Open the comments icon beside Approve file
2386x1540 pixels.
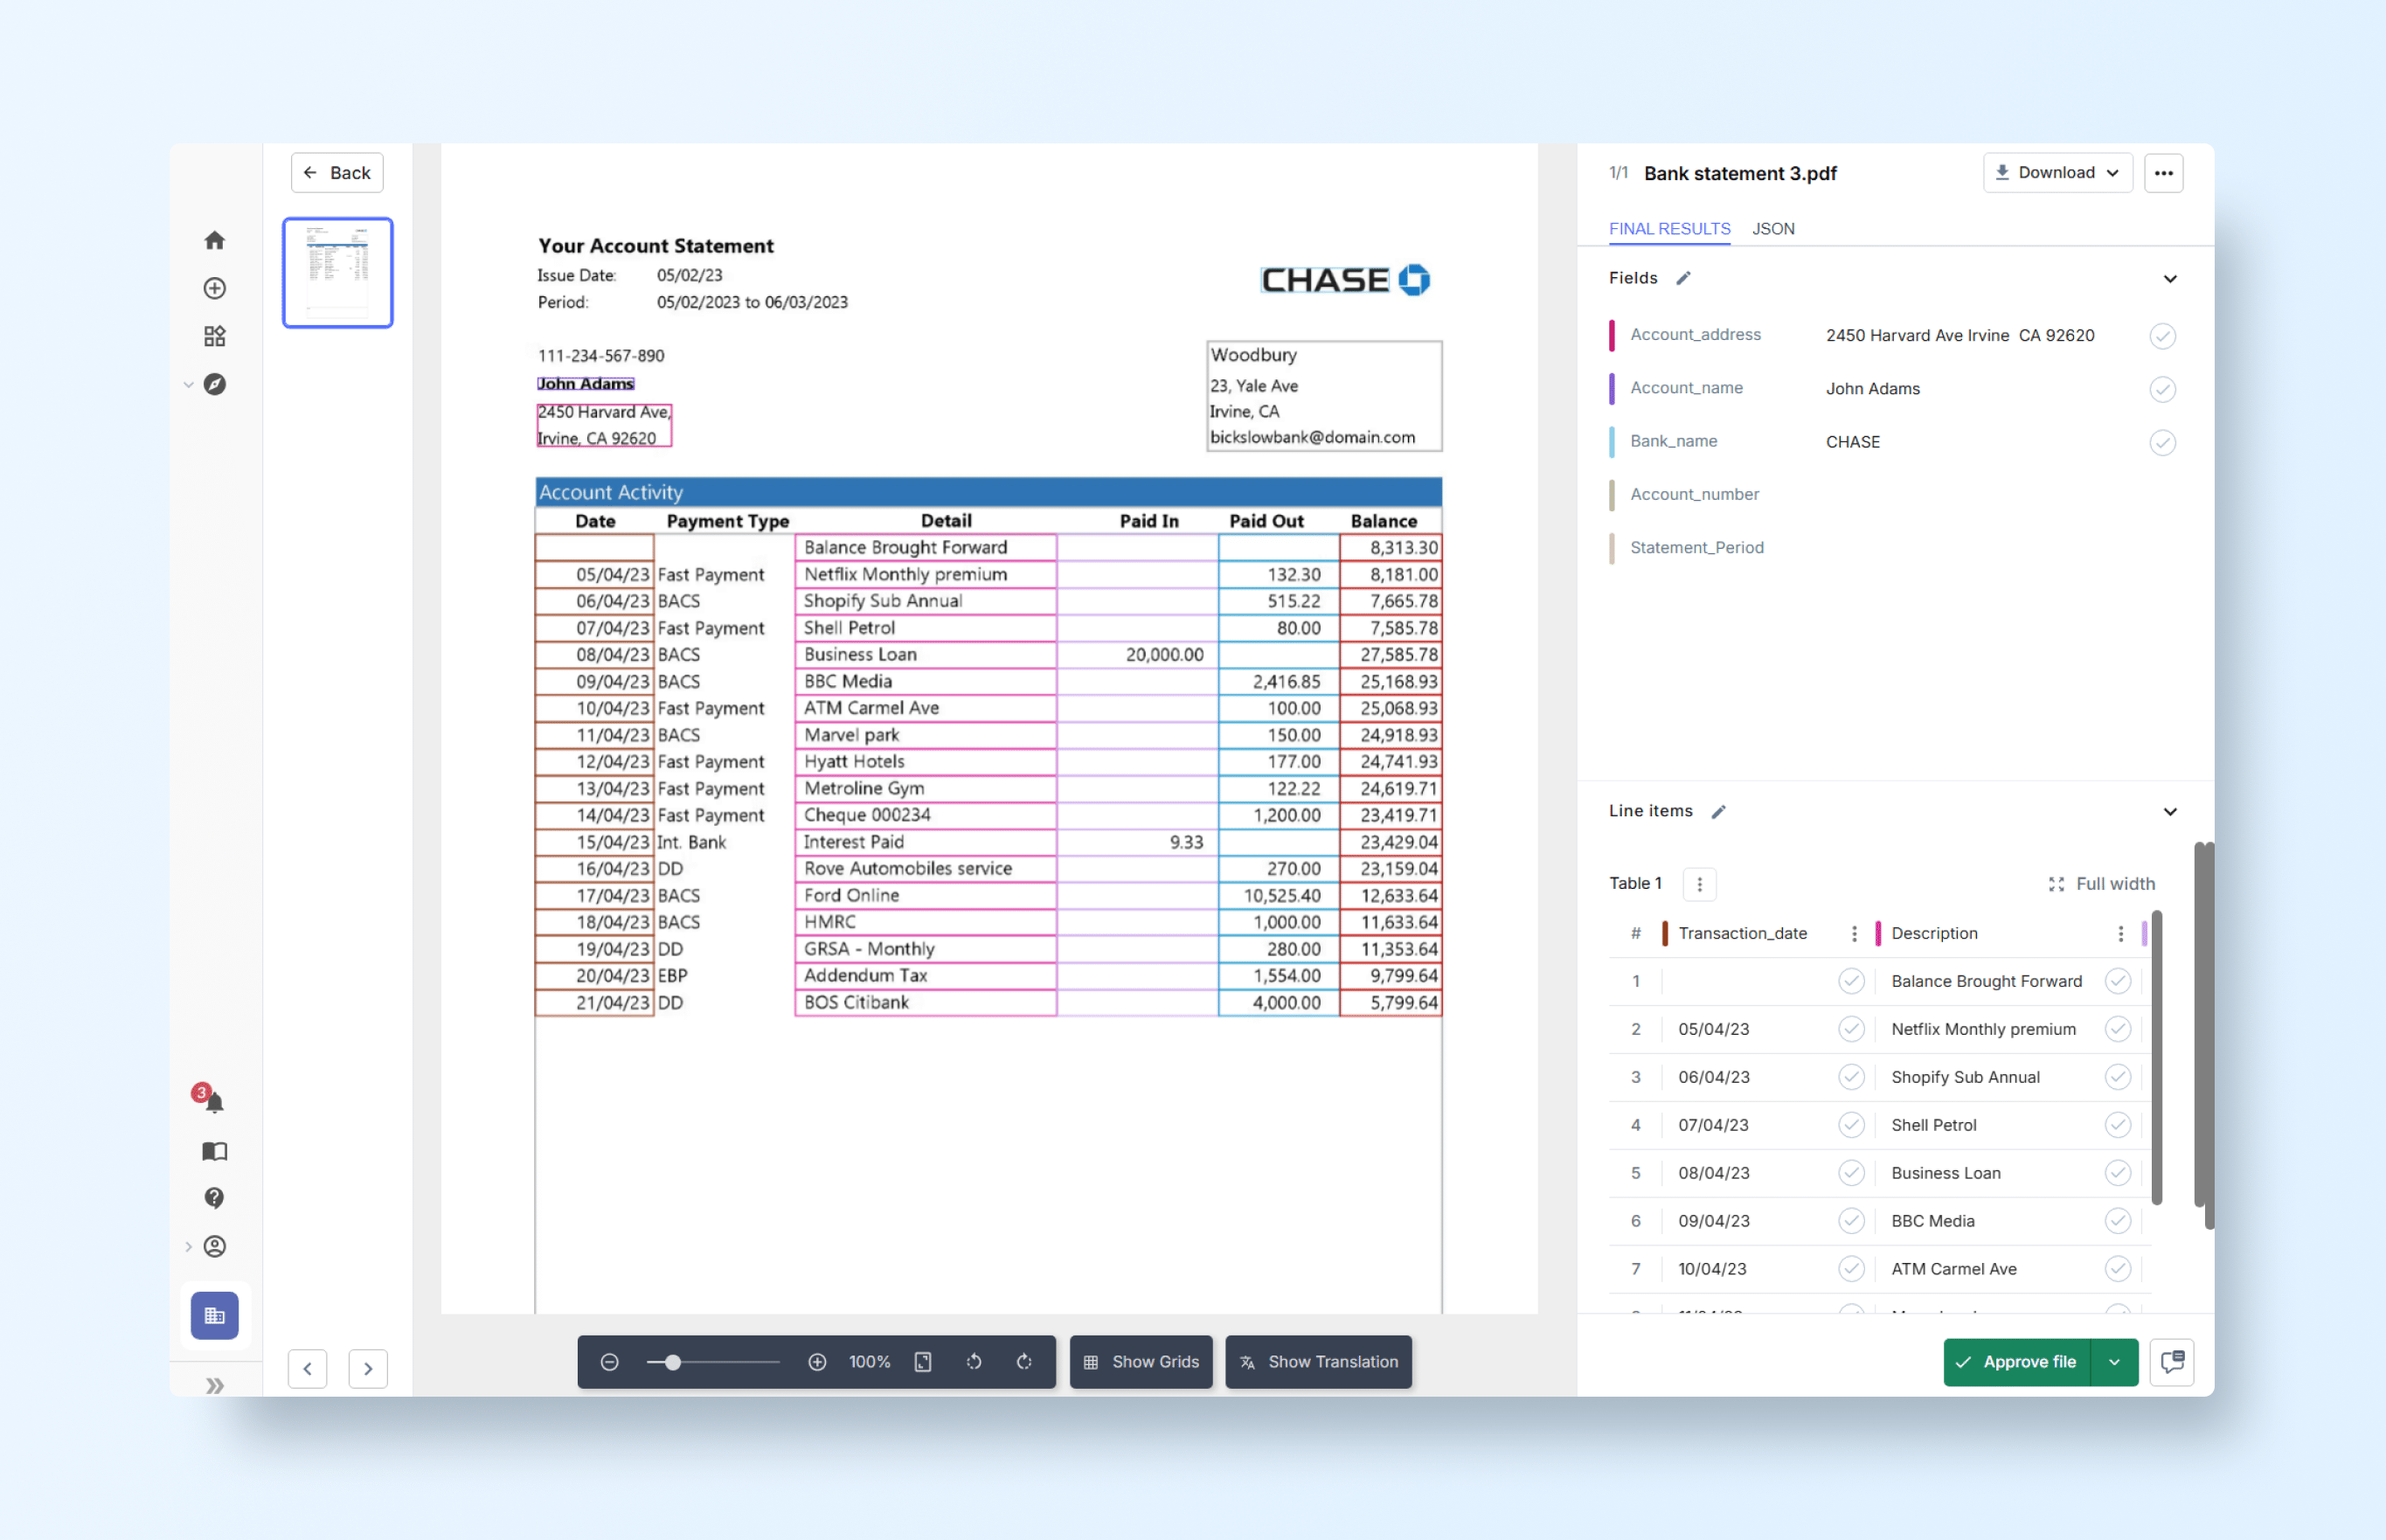tap(2172, 1362)
